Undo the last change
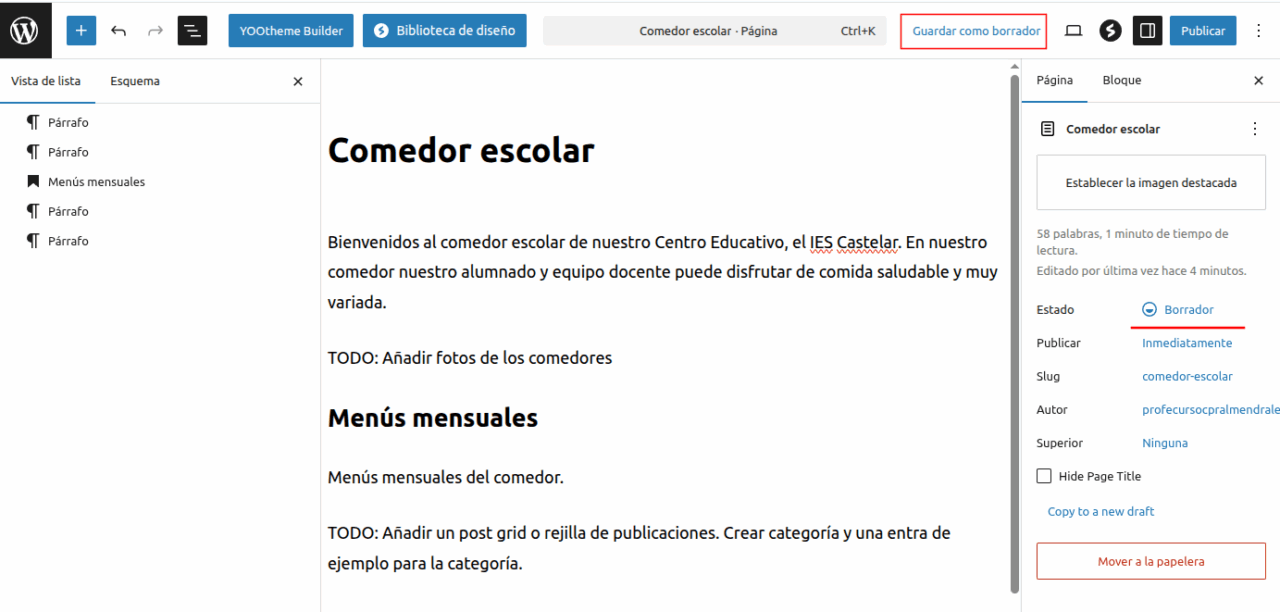Image resolution: width=1280 pixels, height=612 pixels. click(x=118, y=31)
